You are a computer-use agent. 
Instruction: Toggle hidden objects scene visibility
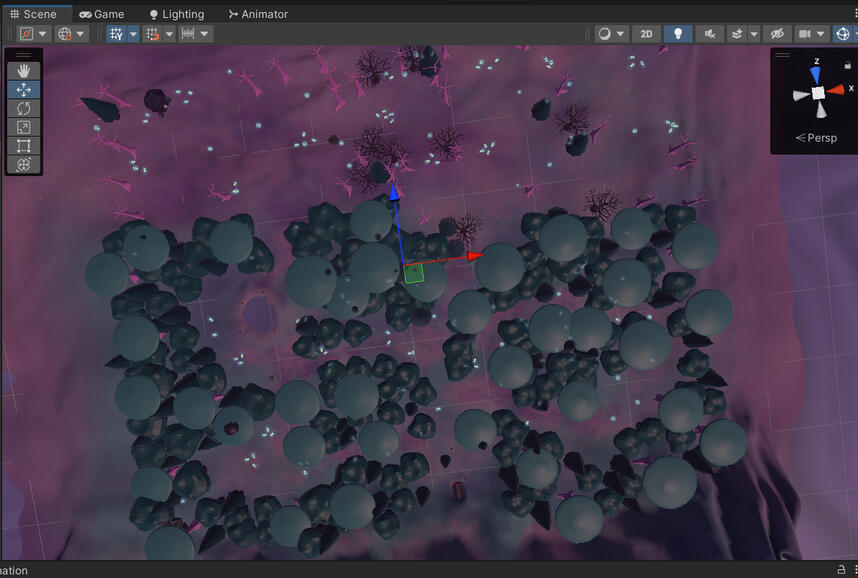pyautogui.click(x=777, y=34)
